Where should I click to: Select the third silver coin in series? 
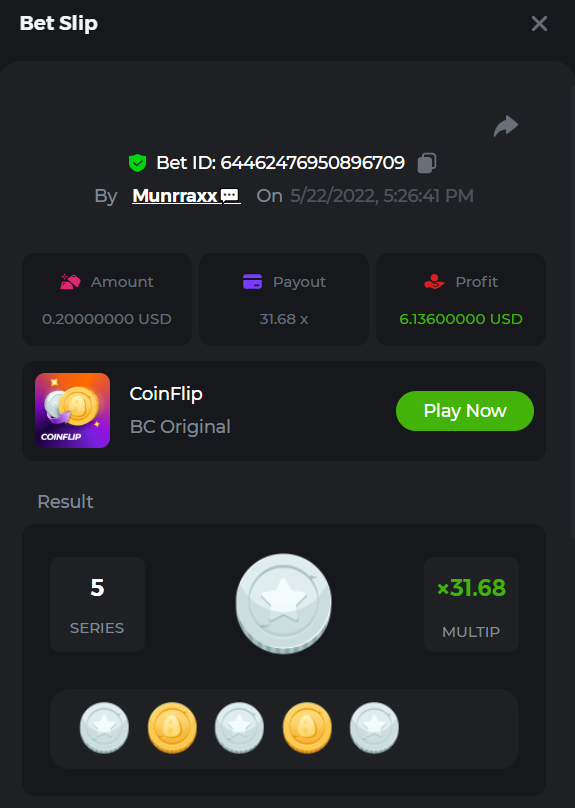pos(240,728)
